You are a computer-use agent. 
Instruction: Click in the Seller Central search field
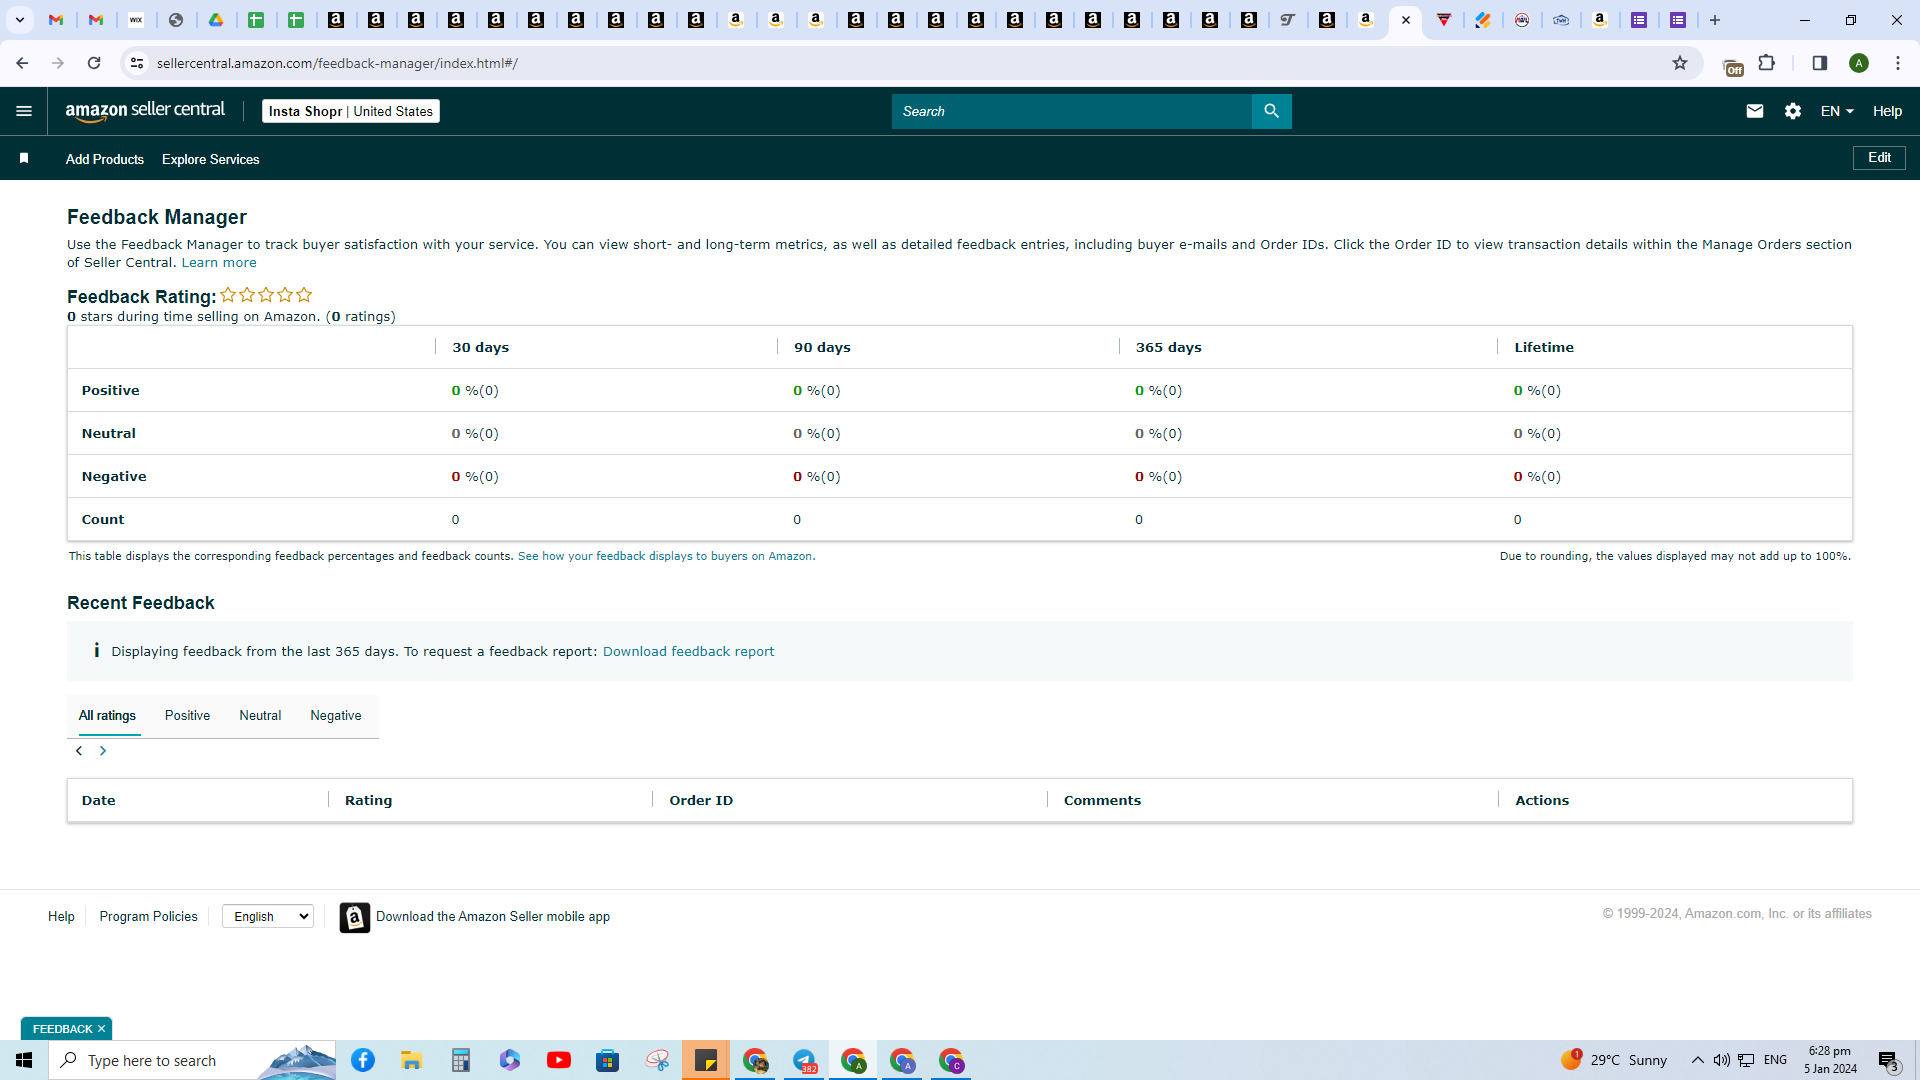(1071, 111)
